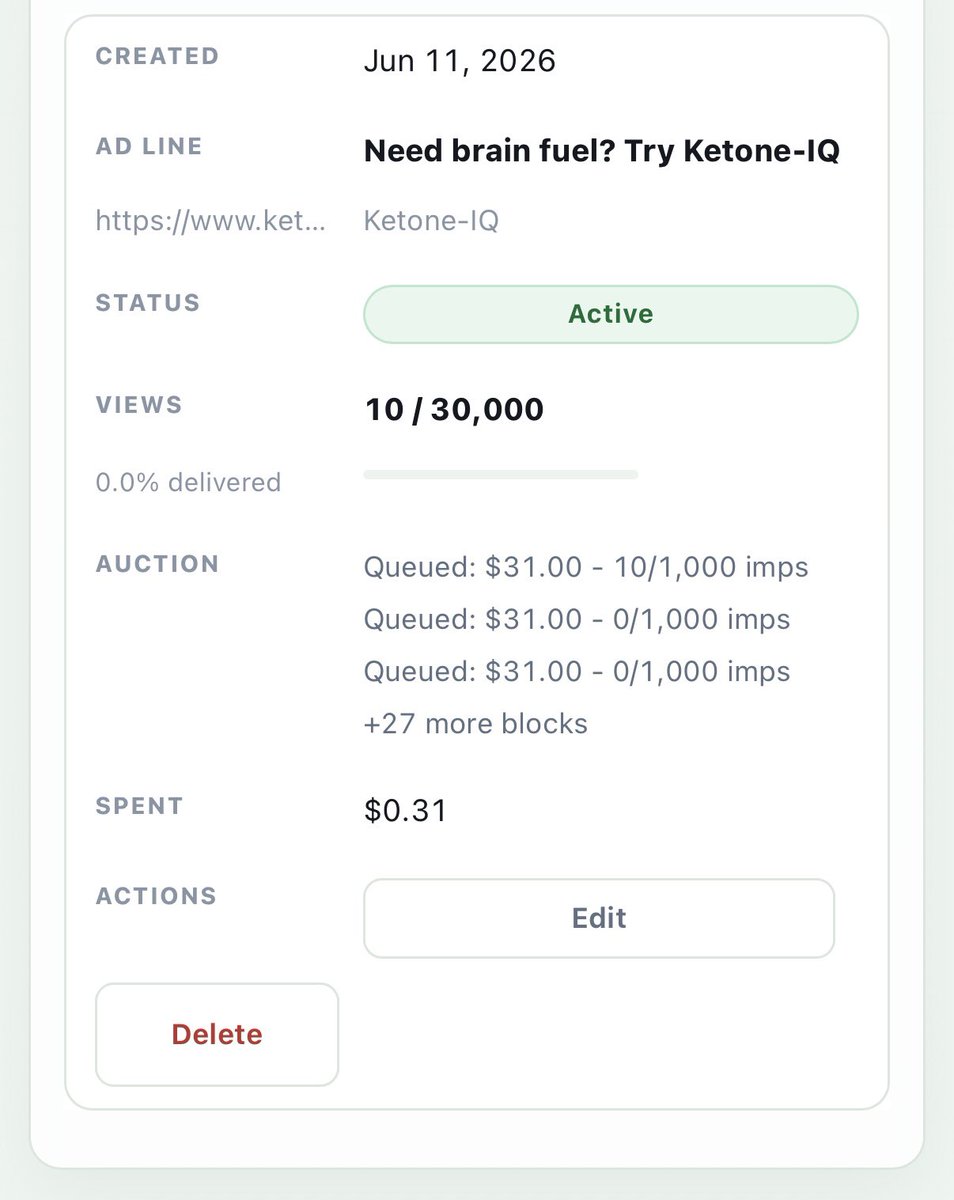This screenshot has width=954, height=1200.
Task: Click the Jun 11, 2026 created date
Action: (459, 61)
